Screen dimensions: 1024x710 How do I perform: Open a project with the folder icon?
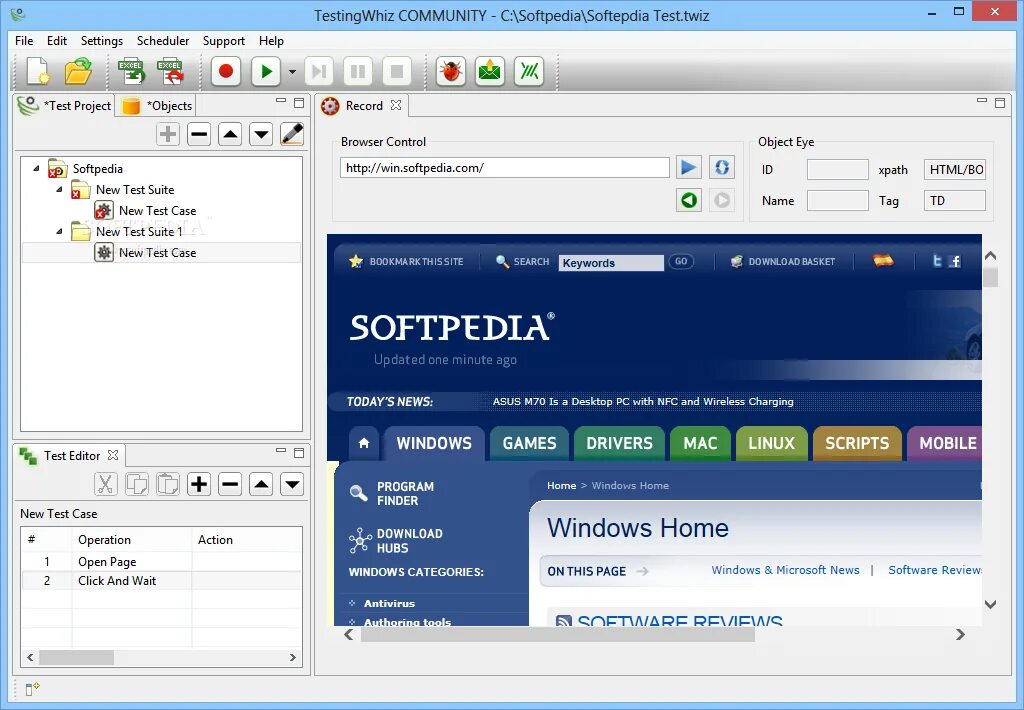[x=78, y=71]
